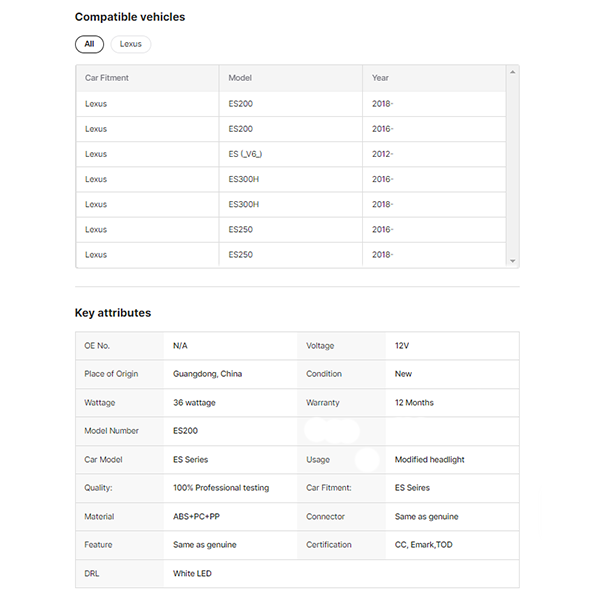600x600 pixels.
Task: Select the ES200 2018- table row
Action: pos(290,104)
